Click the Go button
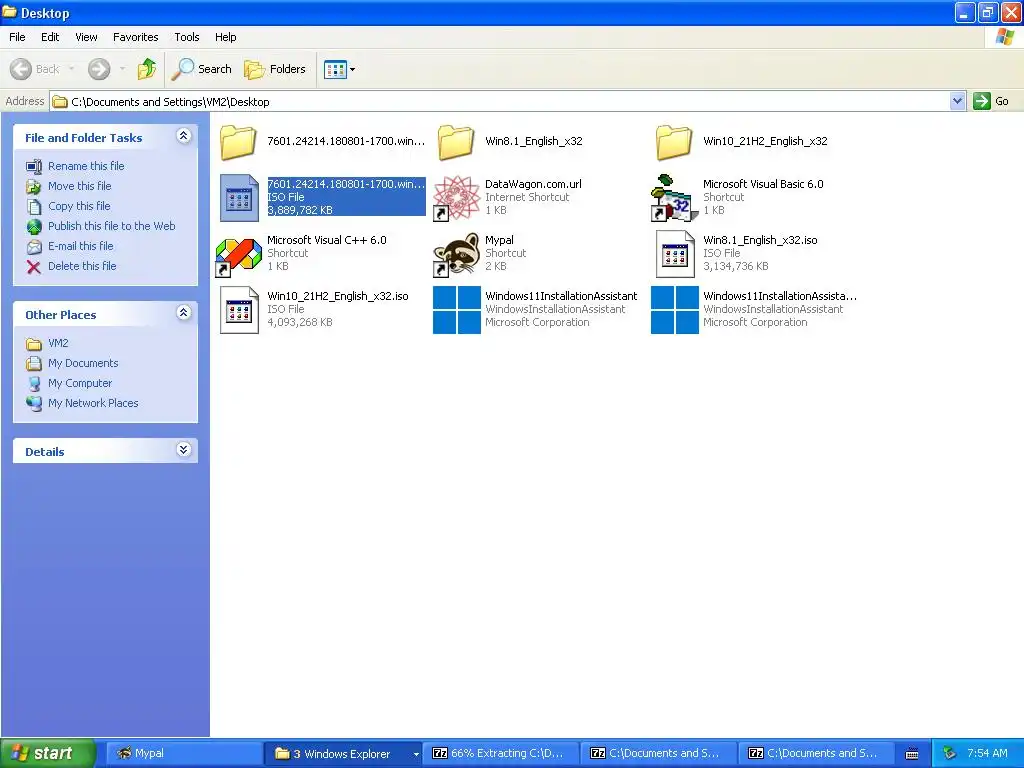The image size is (1024, 768). pyautogui.click(x=991, y=101)
